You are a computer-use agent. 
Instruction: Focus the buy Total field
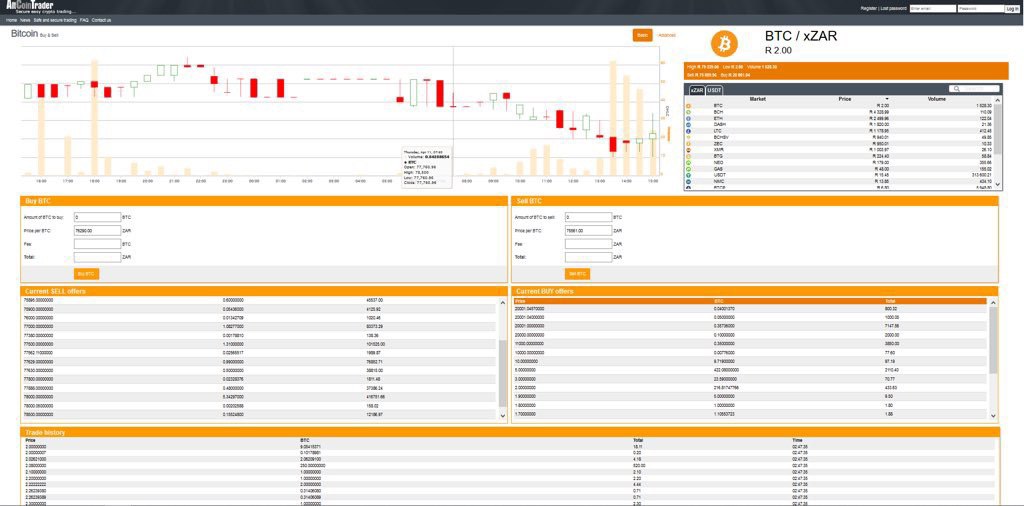pos(97,257)
